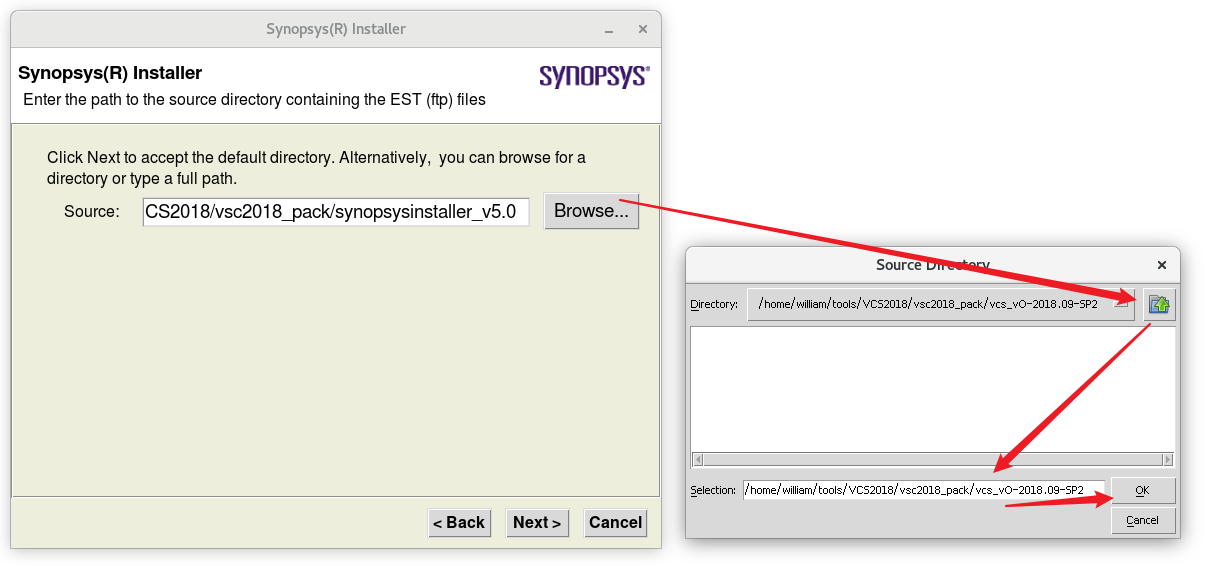Go to the previous step with Back
The width and height of the screenshot is (1205, 582).
click(459, 522)
